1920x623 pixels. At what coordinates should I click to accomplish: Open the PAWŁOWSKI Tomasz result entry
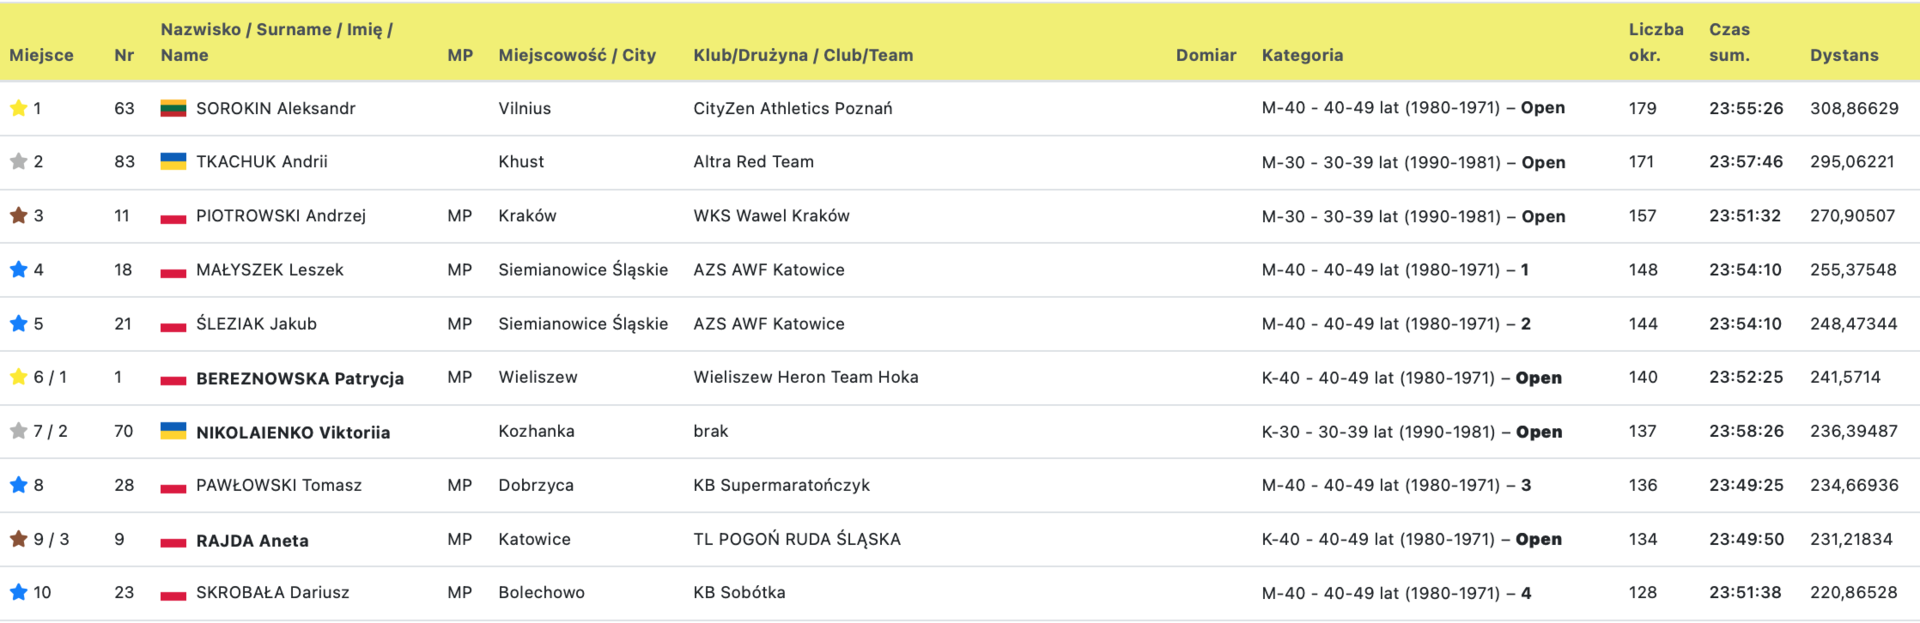[279, 485]
